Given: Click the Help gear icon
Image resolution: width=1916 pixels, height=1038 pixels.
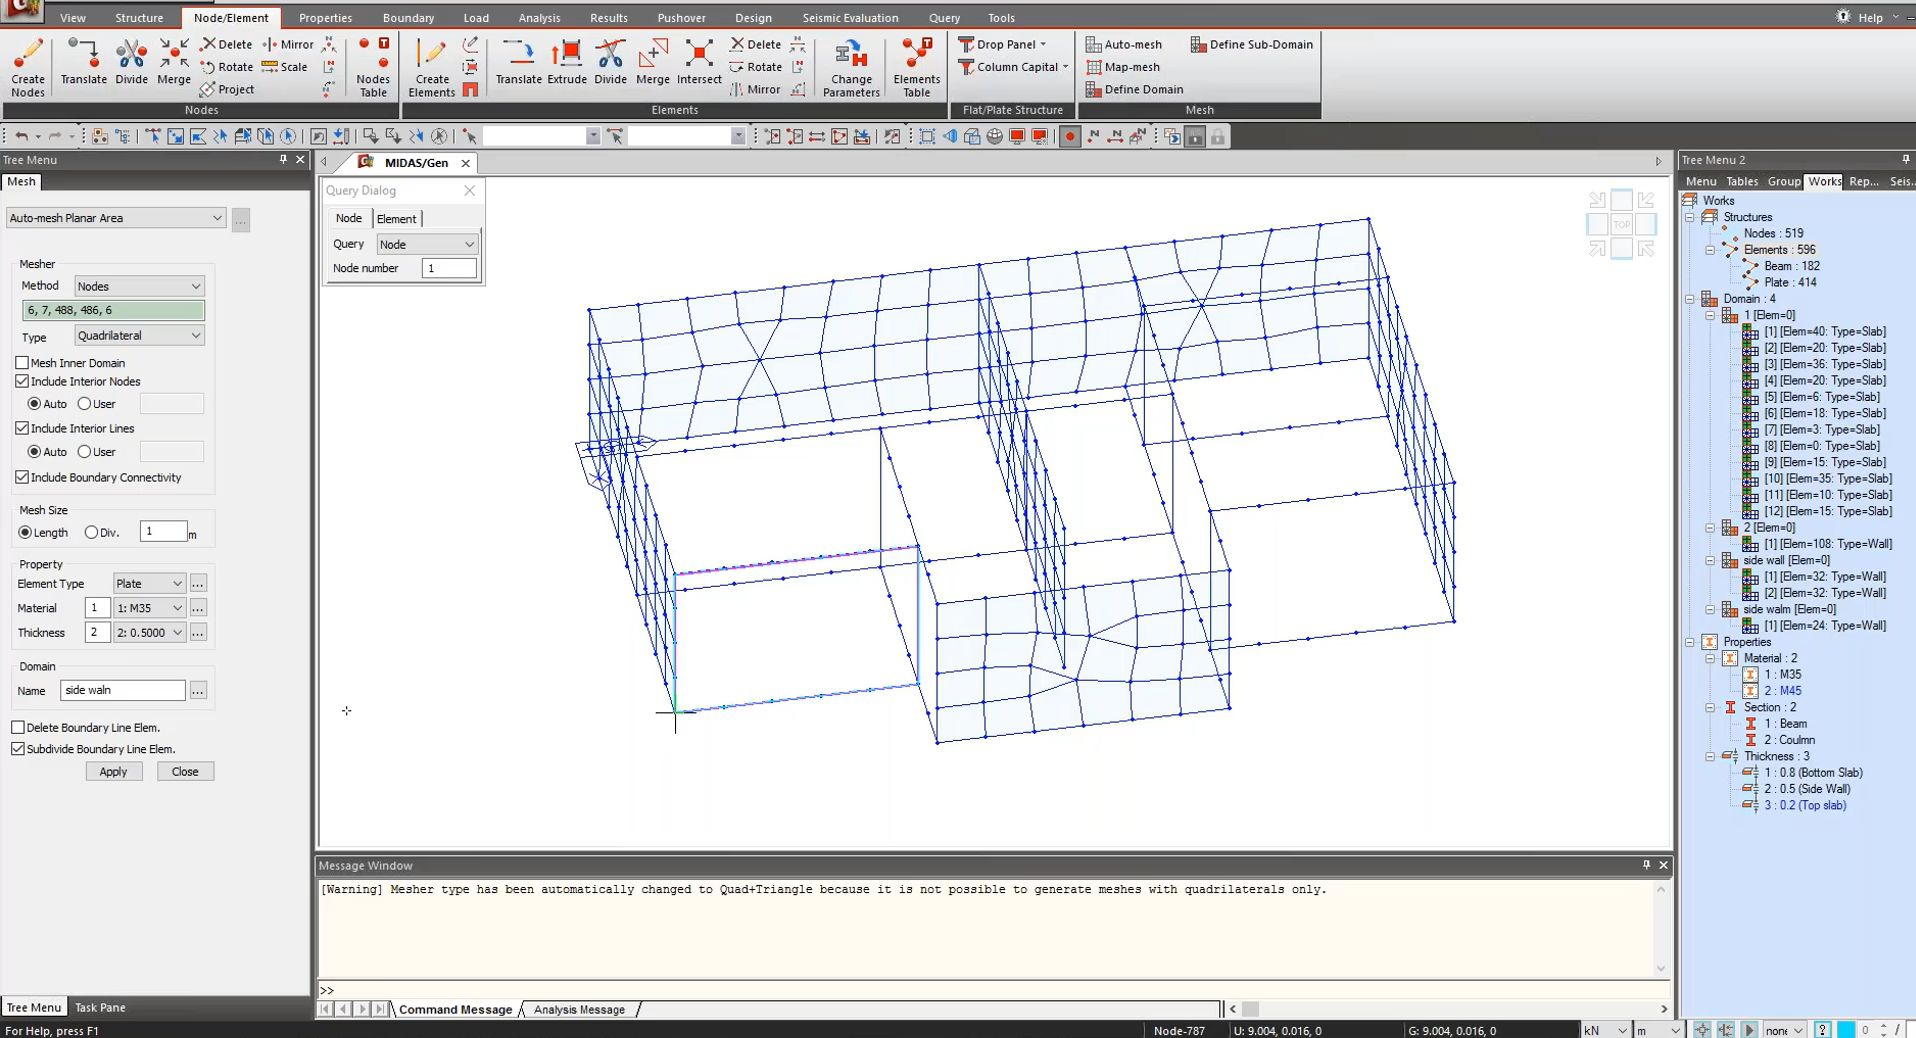Looking at the screenshot, I should click(1843, 17).
